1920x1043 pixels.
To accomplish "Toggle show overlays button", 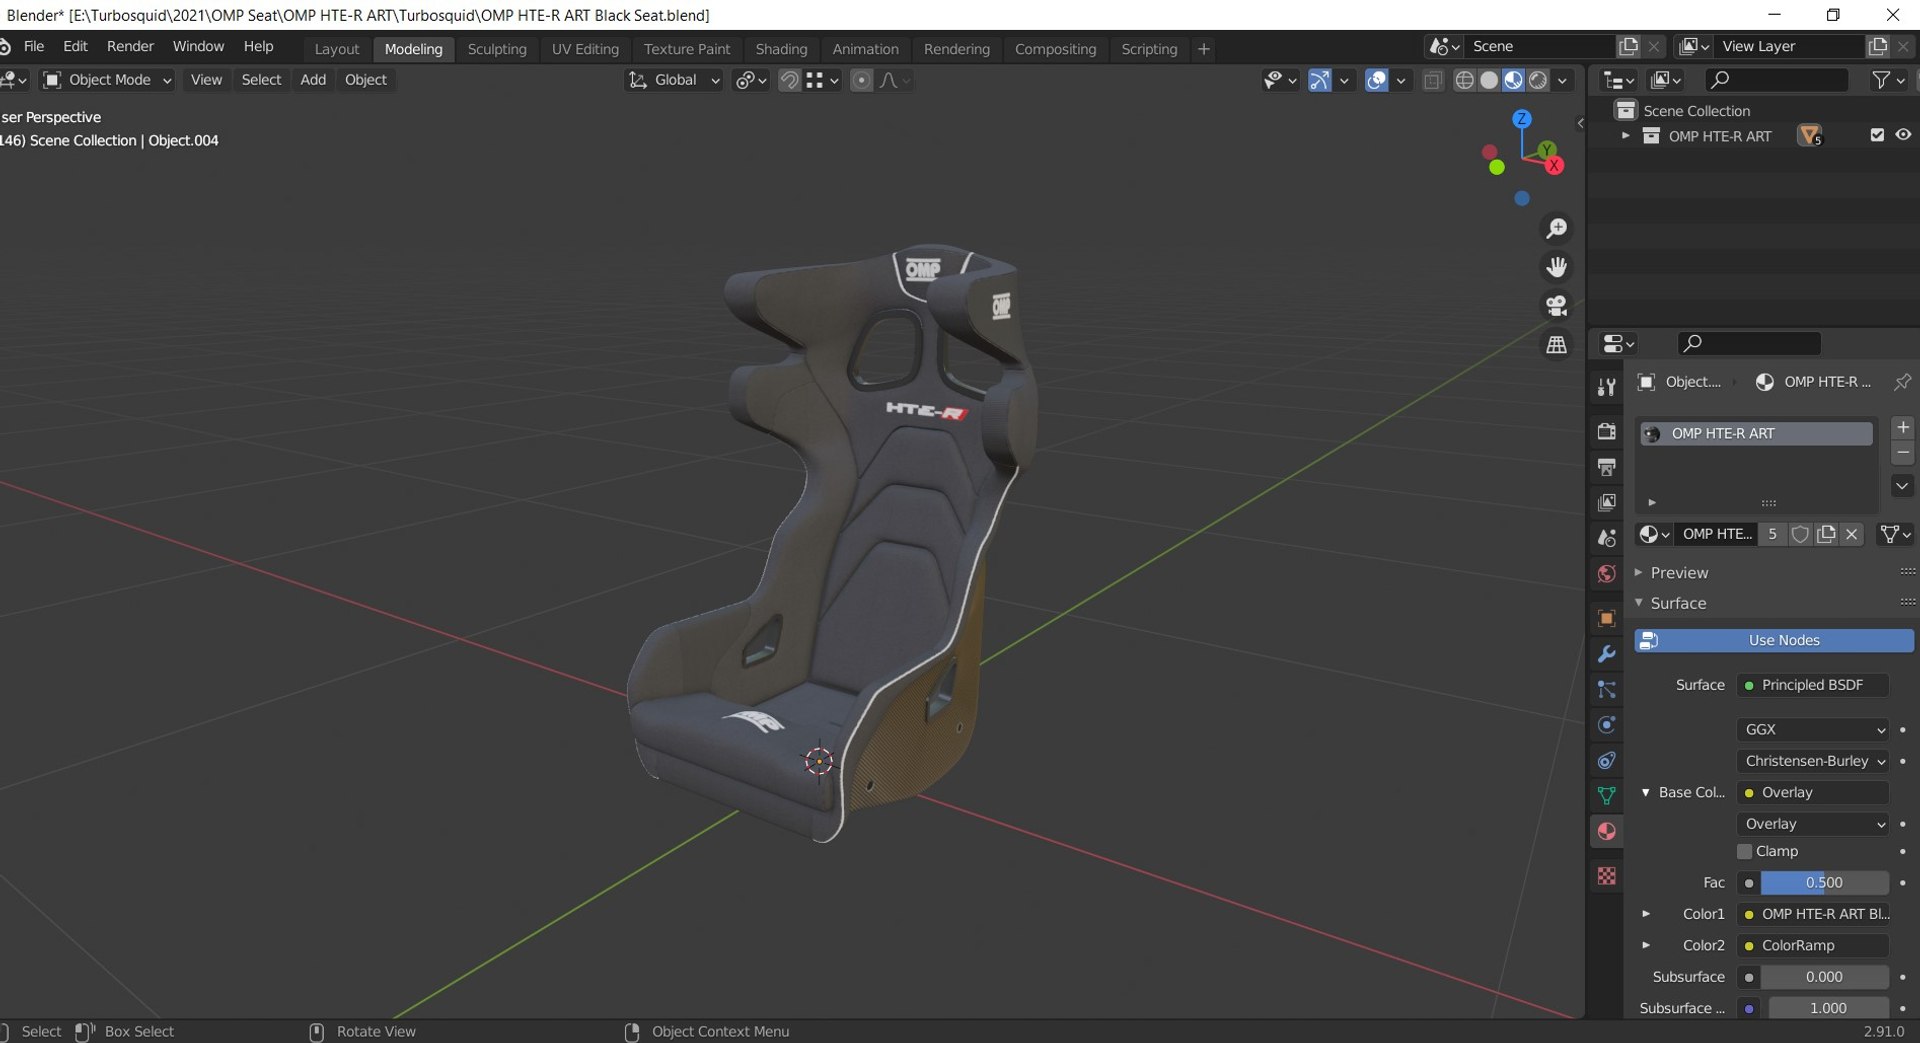I will click(1377, 80).
